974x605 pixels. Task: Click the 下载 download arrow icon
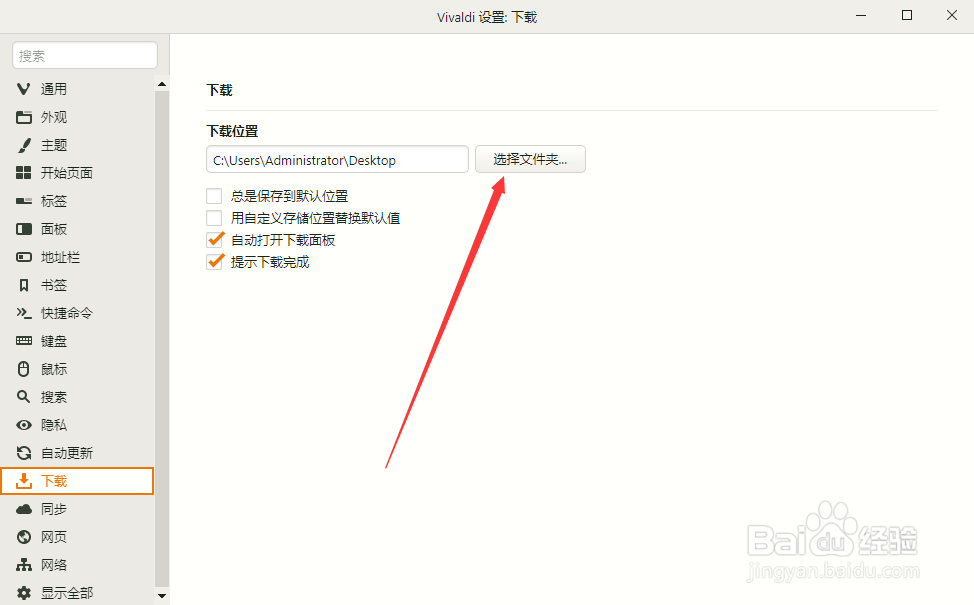(24, 481)
